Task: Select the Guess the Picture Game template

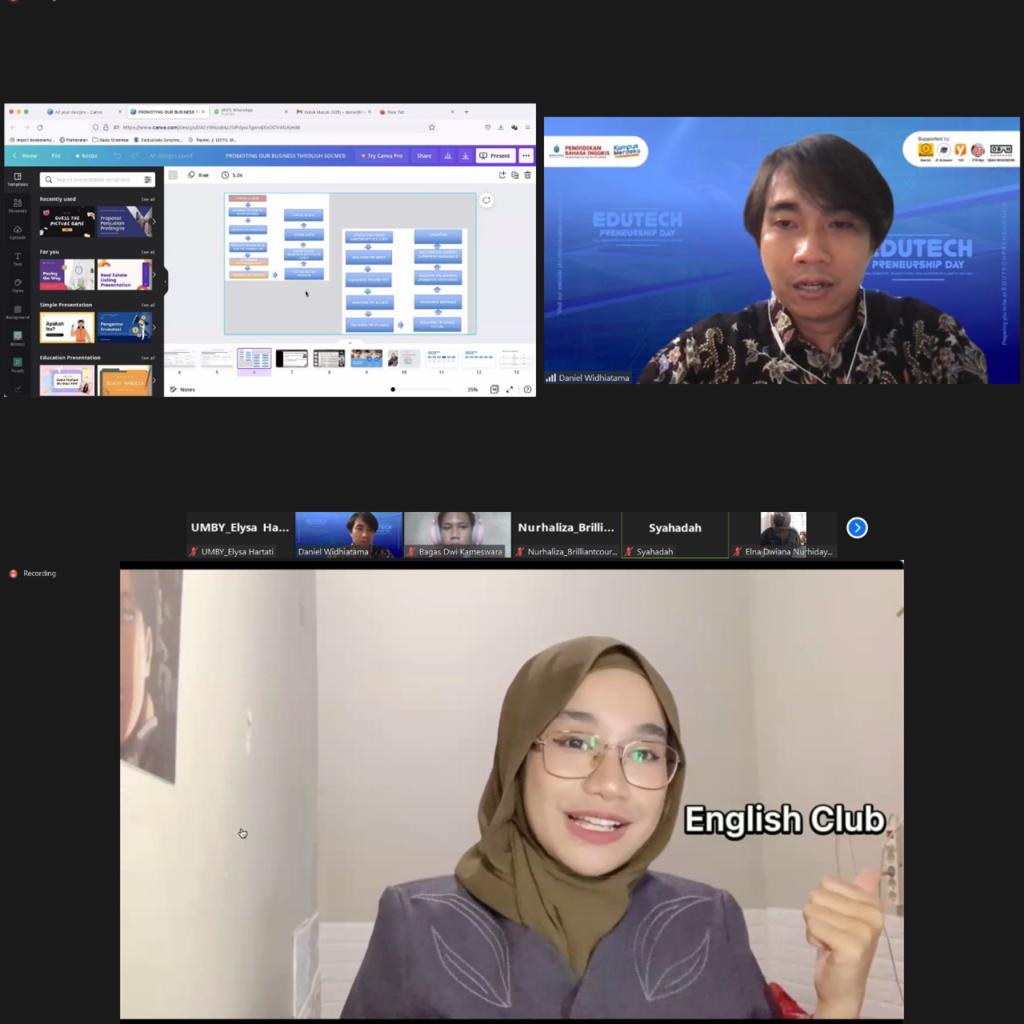Action: pyautogui.click(x=67, y=221)
